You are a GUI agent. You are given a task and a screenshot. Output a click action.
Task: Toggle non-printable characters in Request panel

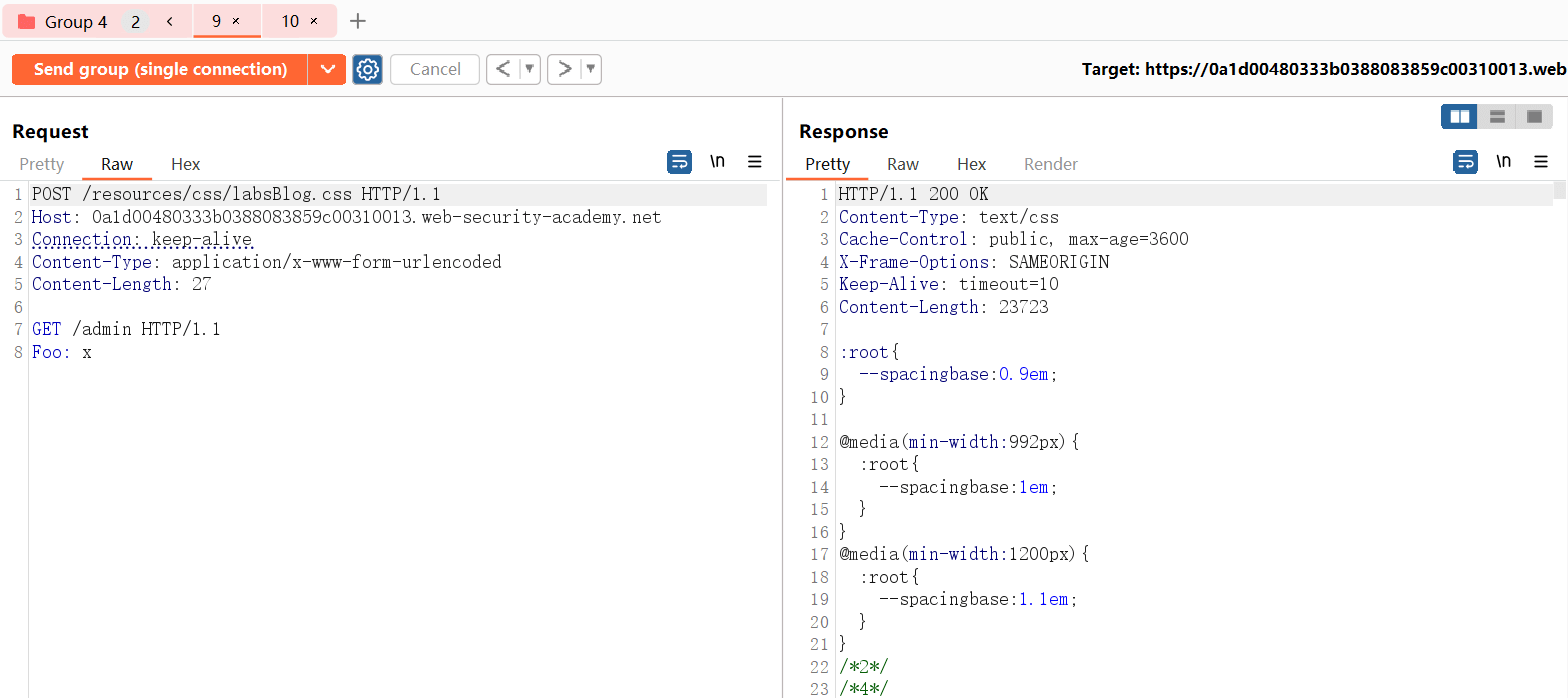(717, 162)
